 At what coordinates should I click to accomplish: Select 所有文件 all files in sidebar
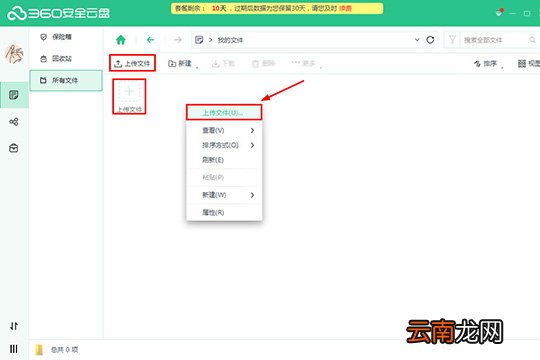(66, 81)
